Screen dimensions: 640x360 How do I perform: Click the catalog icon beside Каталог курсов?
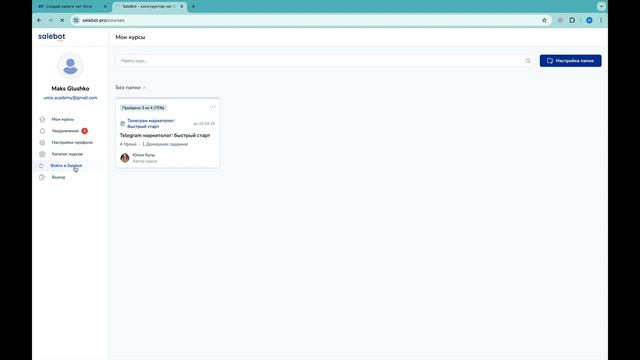pos(42,154)
